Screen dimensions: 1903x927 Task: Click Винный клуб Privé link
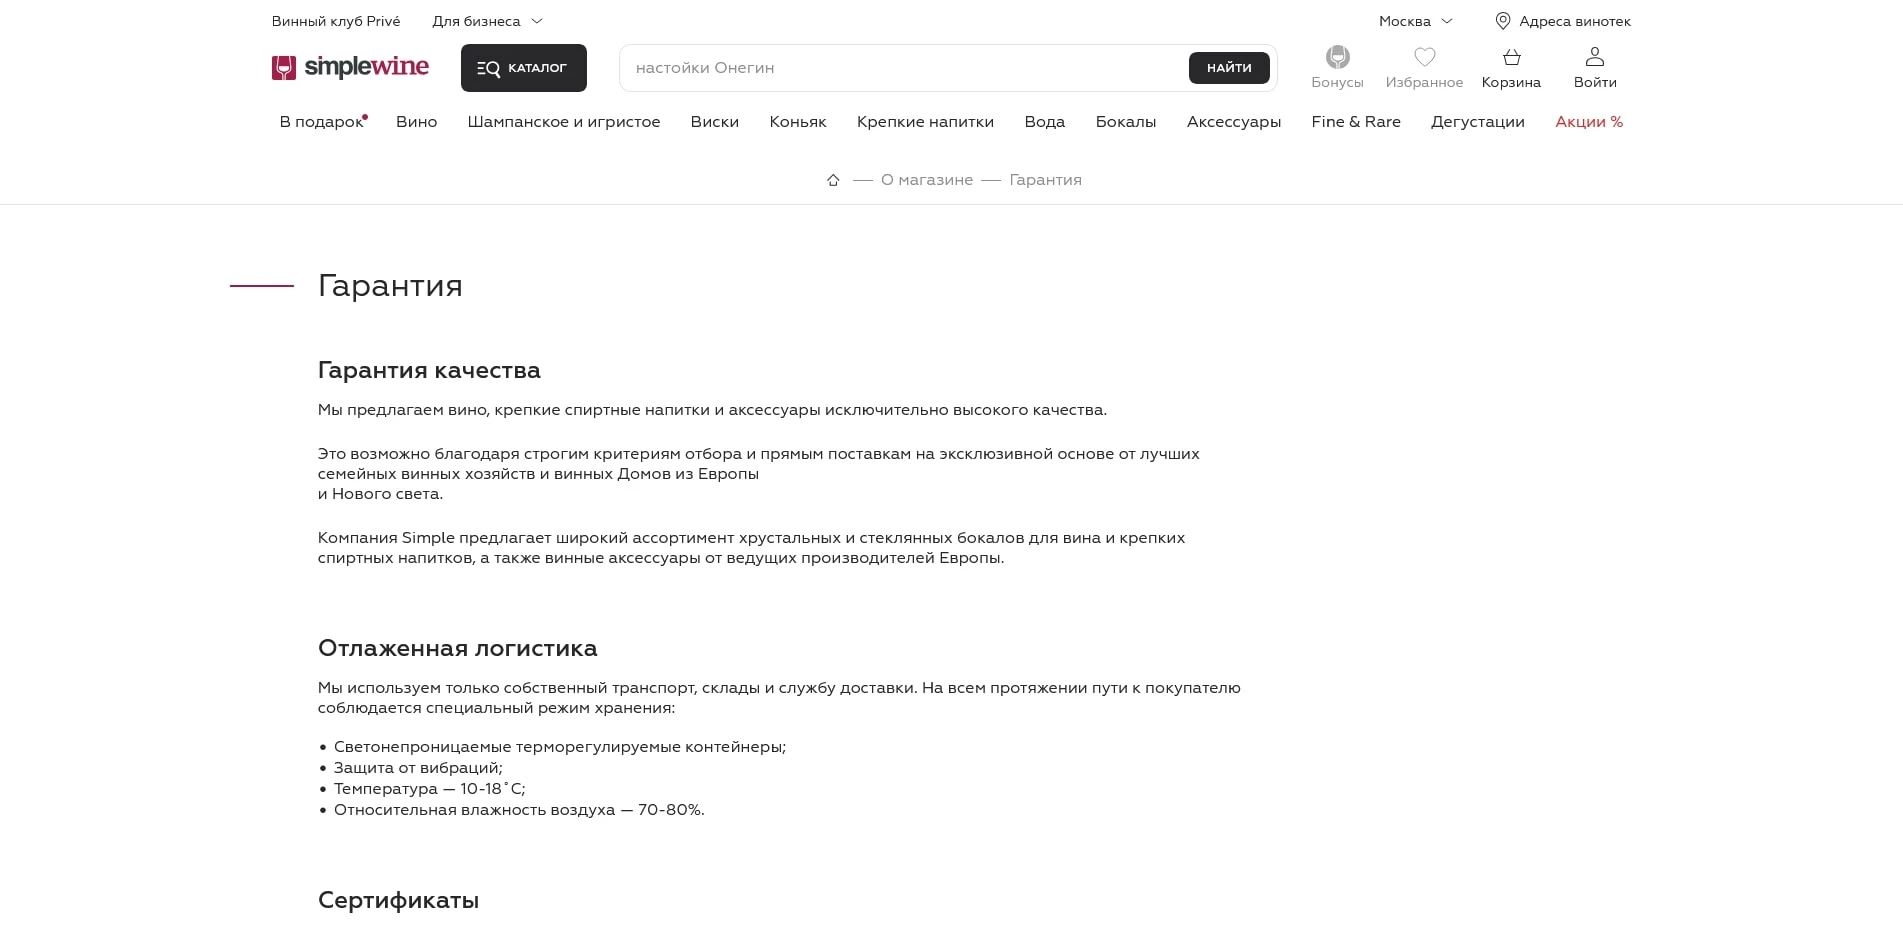pyautogui.click(x=336, y=21)
